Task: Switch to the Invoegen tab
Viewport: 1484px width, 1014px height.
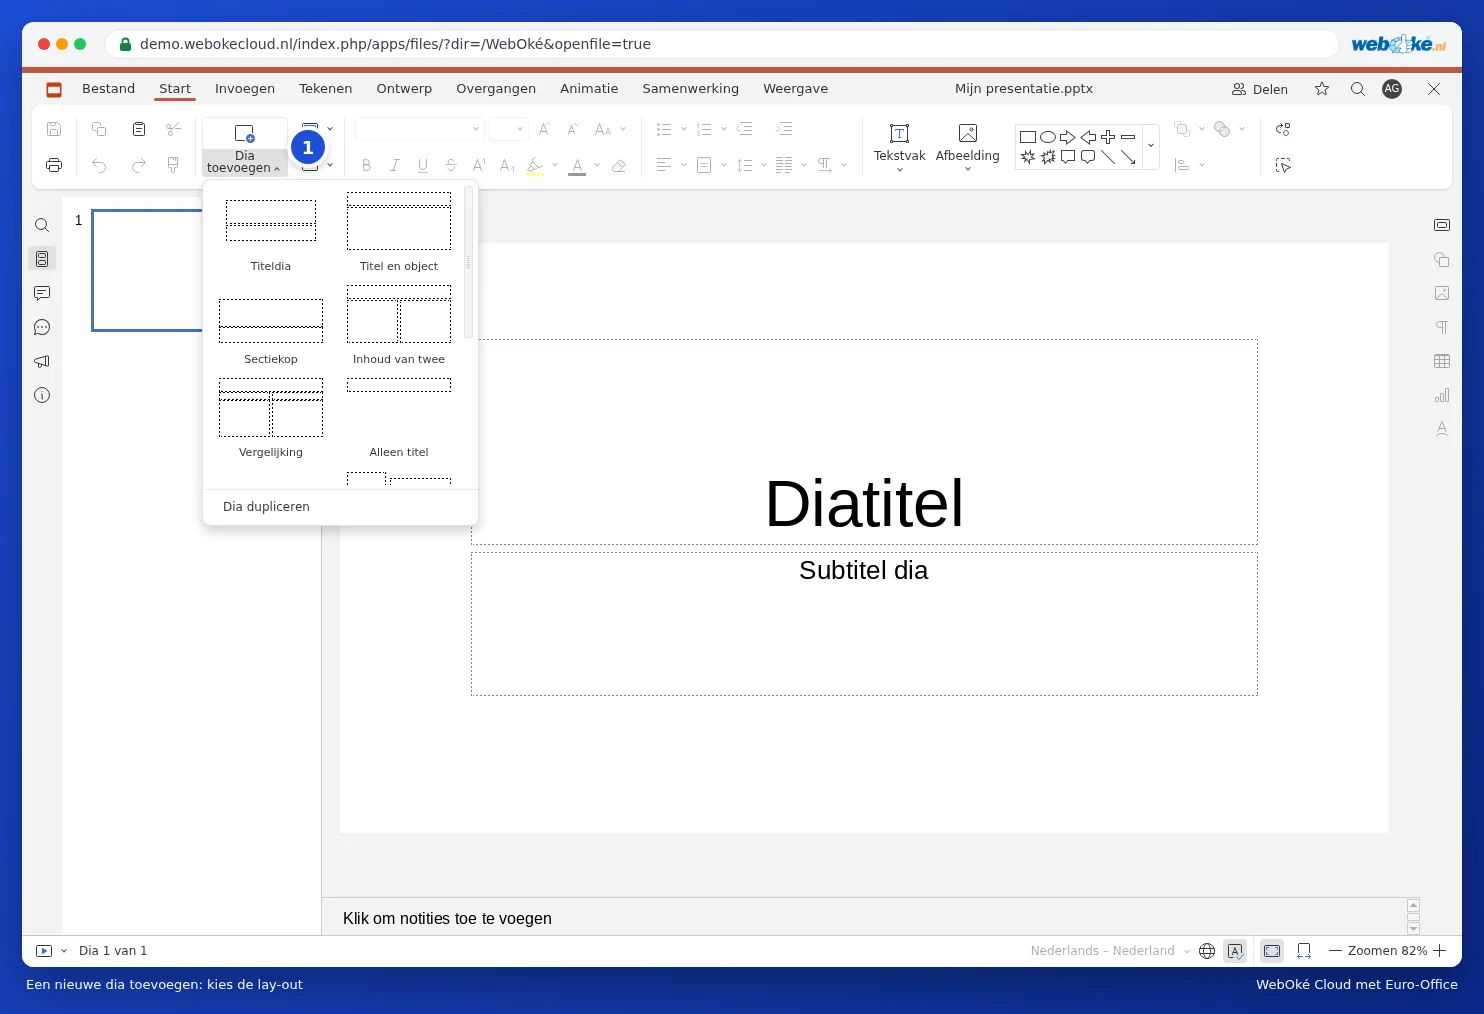Action: [245, 89]
